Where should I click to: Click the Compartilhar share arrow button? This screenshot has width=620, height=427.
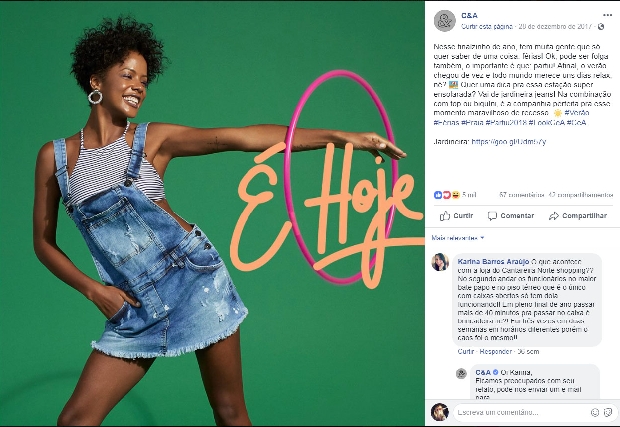click(578, 215)
